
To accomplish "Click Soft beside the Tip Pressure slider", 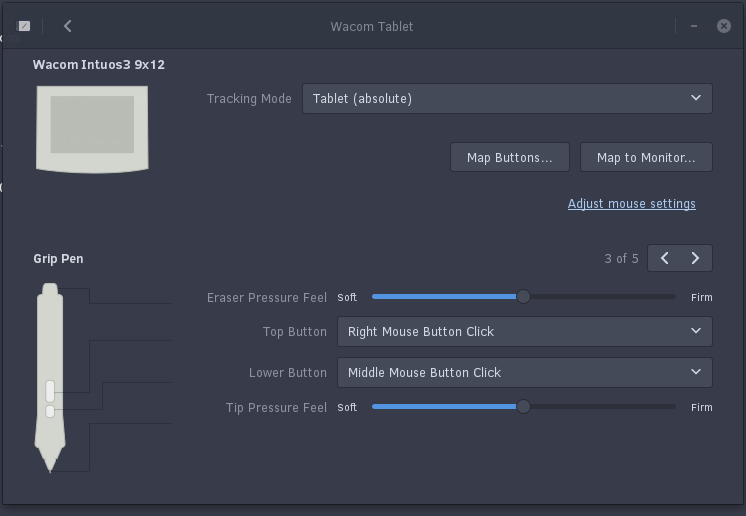I will [347, 407].
